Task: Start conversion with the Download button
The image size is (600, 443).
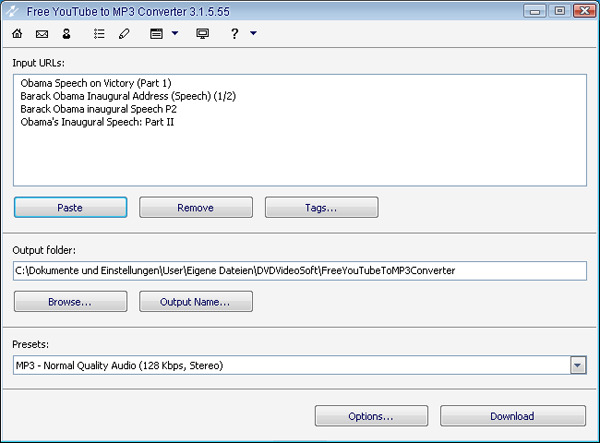Action: point(512,416)
